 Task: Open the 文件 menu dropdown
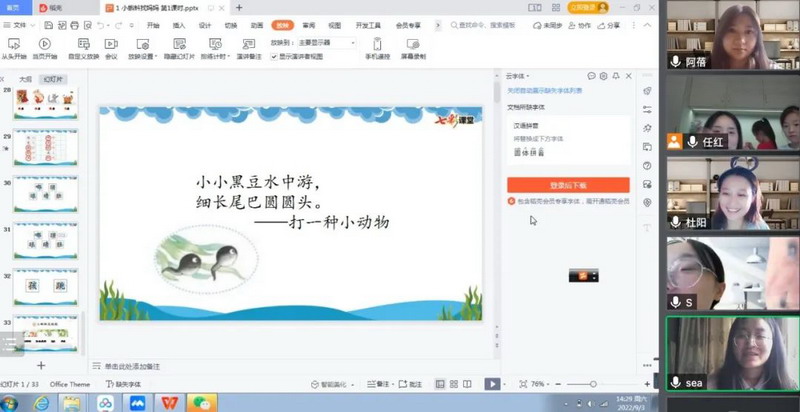tap(22, 25)
